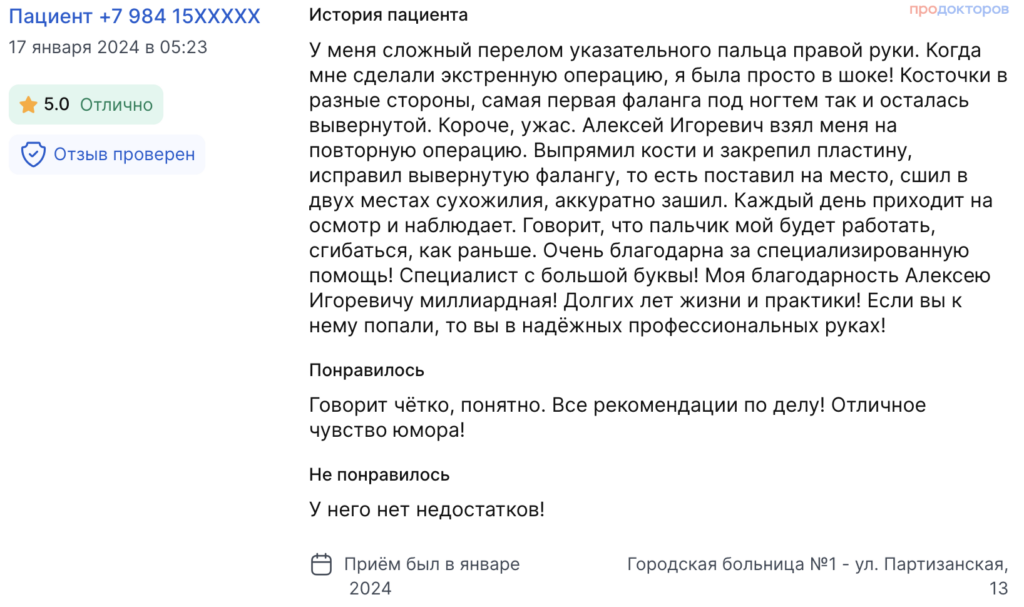Click the words 'Короче, ужас.' in the review

pyautogui.click(x=507, y=125)
